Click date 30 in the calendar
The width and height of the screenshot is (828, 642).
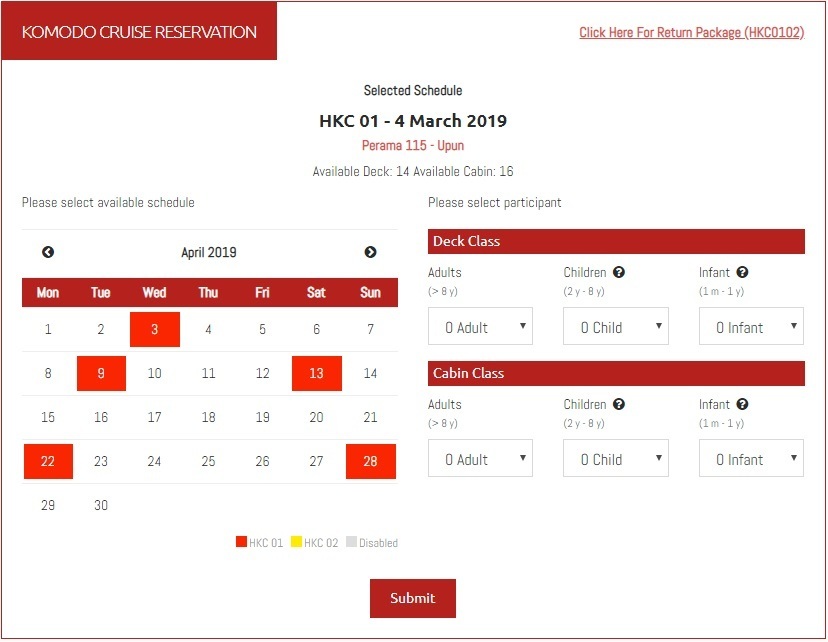[x=101, y=505]
